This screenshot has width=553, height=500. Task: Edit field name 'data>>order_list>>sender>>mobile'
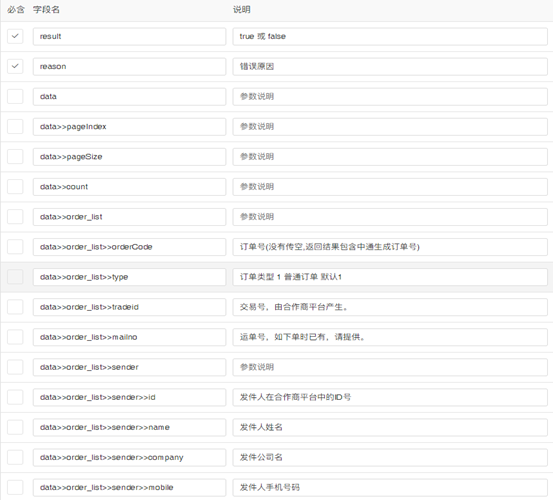click(x=129, y=488)
